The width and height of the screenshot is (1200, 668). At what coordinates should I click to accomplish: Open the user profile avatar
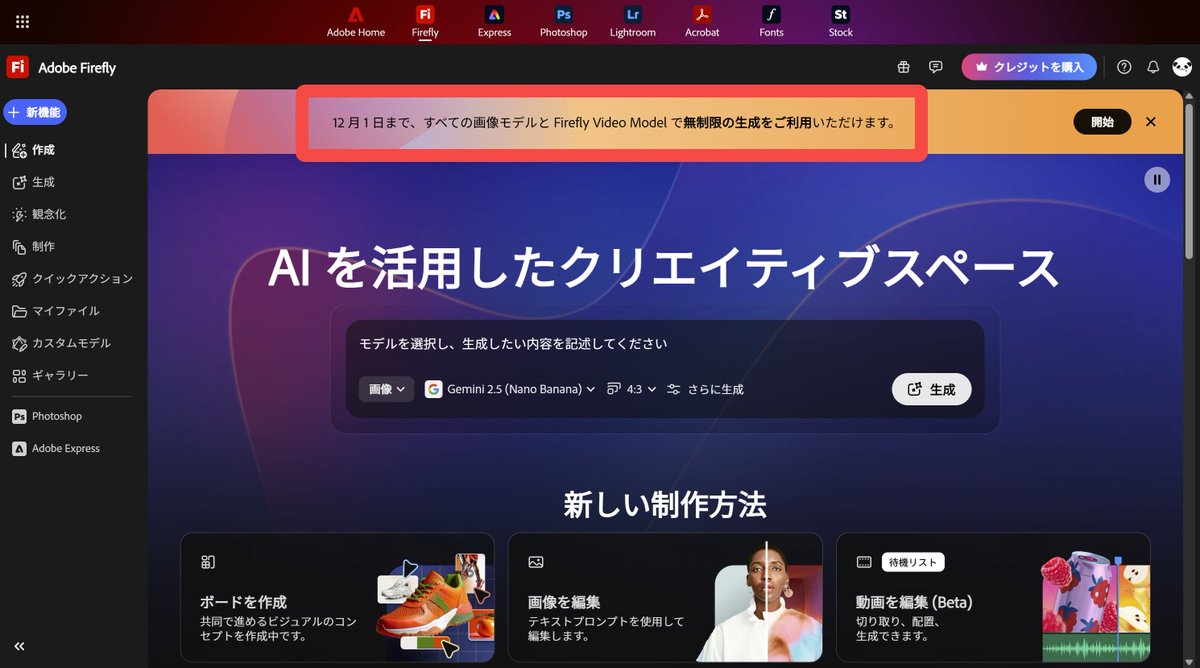[1182, 67]
